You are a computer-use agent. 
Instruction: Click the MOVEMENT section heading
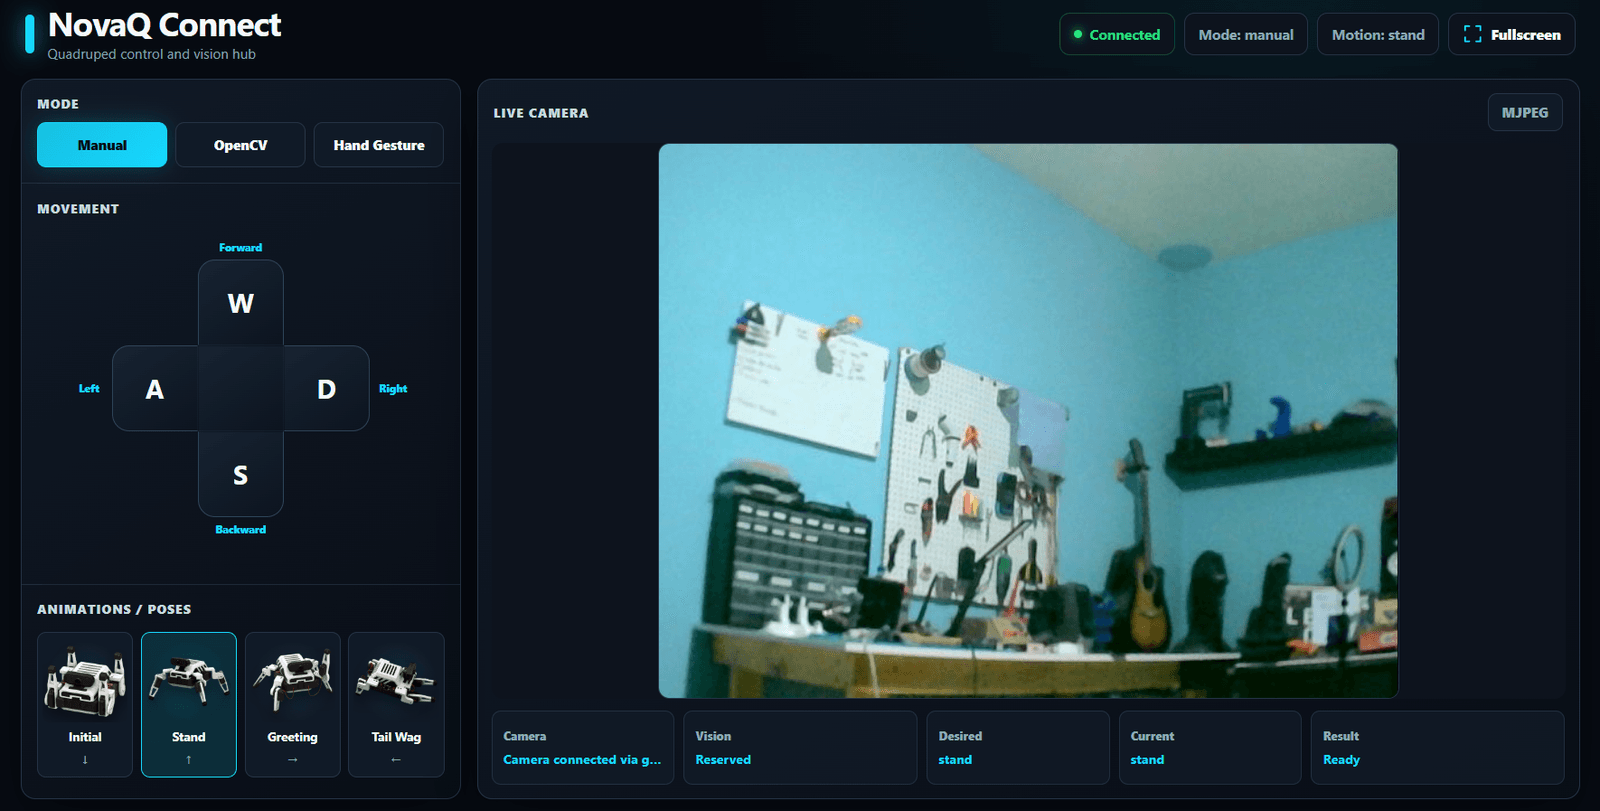coord(78,209)
